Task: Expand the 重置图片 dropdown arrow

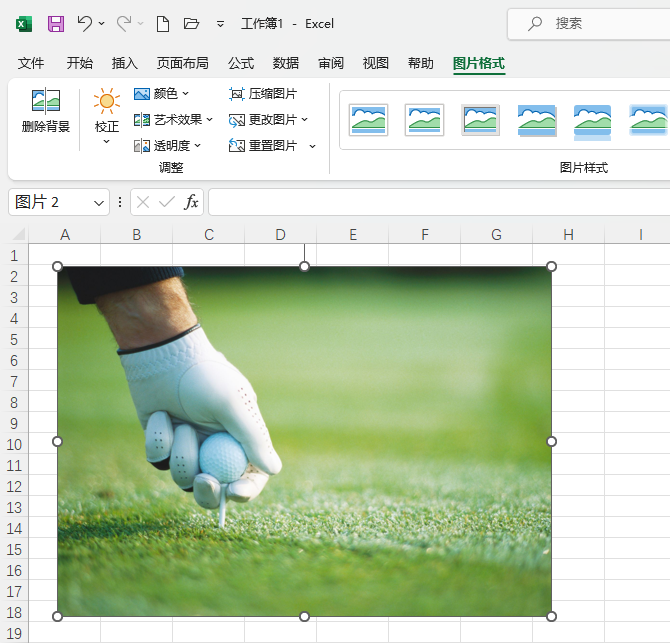Action: pyautogui.click(x=312, y=146)
